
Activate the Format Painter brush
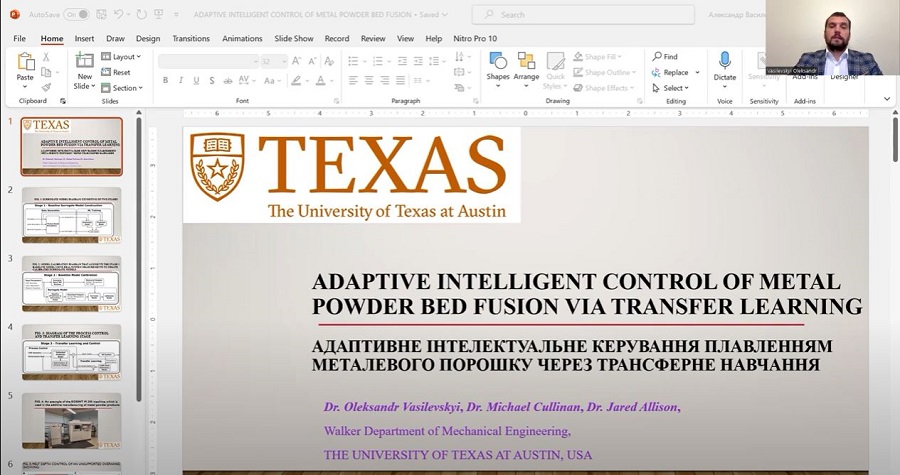46,87
